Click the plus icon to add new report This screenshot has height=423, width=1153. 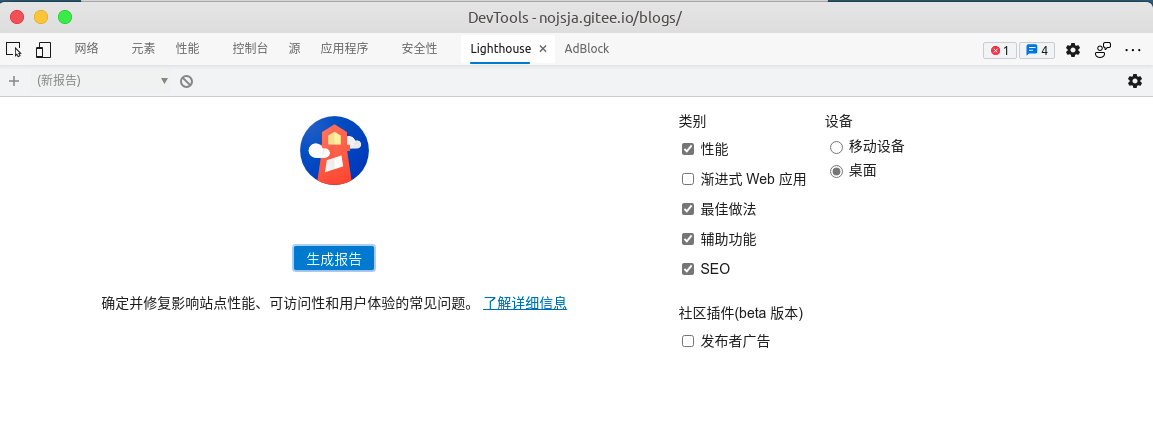[x=14, y=81]
